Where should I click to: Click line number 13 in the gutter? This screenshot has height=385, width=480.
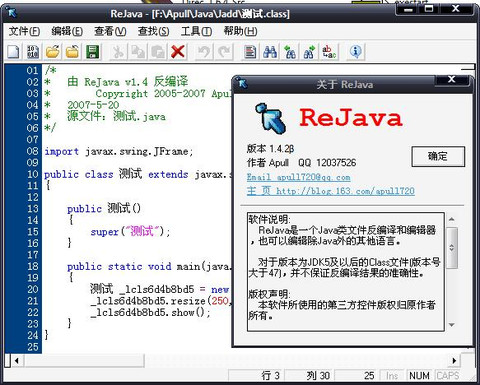tap(33, 209)
